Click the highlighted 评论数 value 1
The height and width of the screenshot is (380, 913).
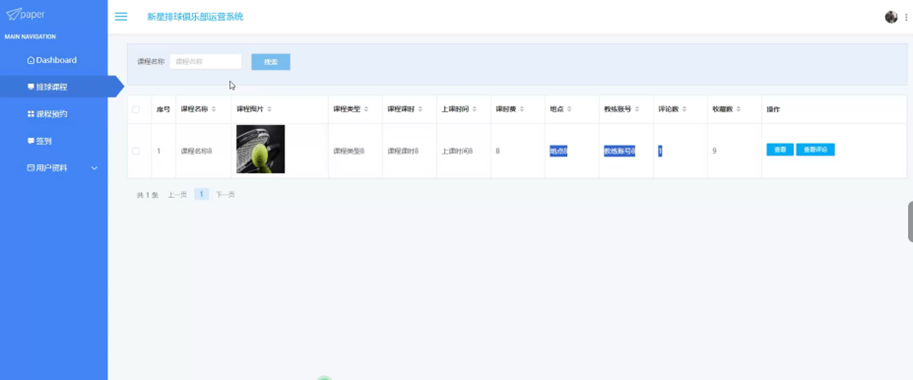coord(660,151)
